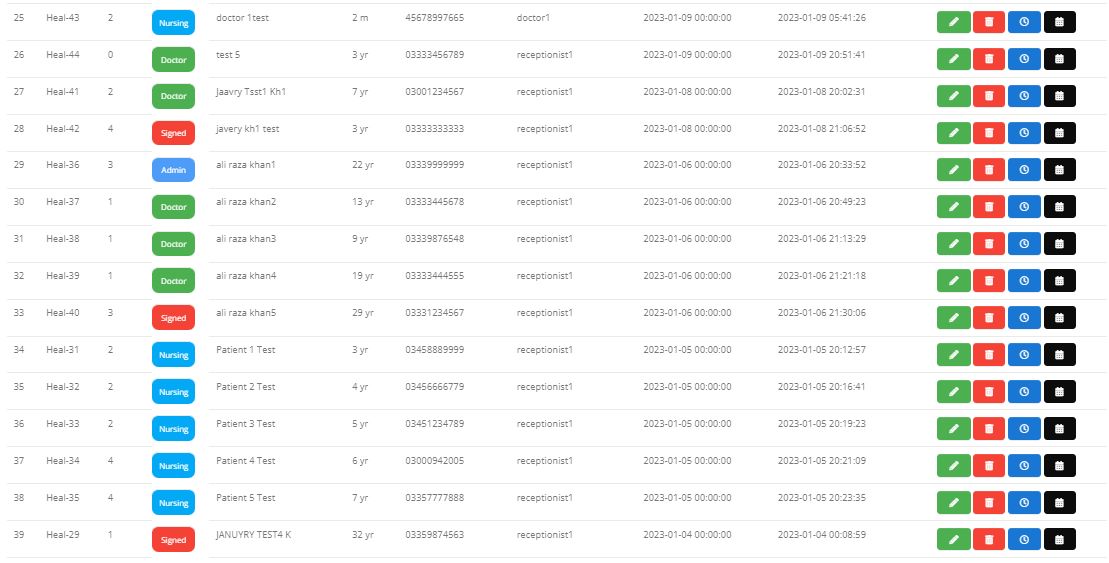1109x563 pixels.
Task: Delete the Heal-44 record with the trash icon
Action: coord(989,59)
